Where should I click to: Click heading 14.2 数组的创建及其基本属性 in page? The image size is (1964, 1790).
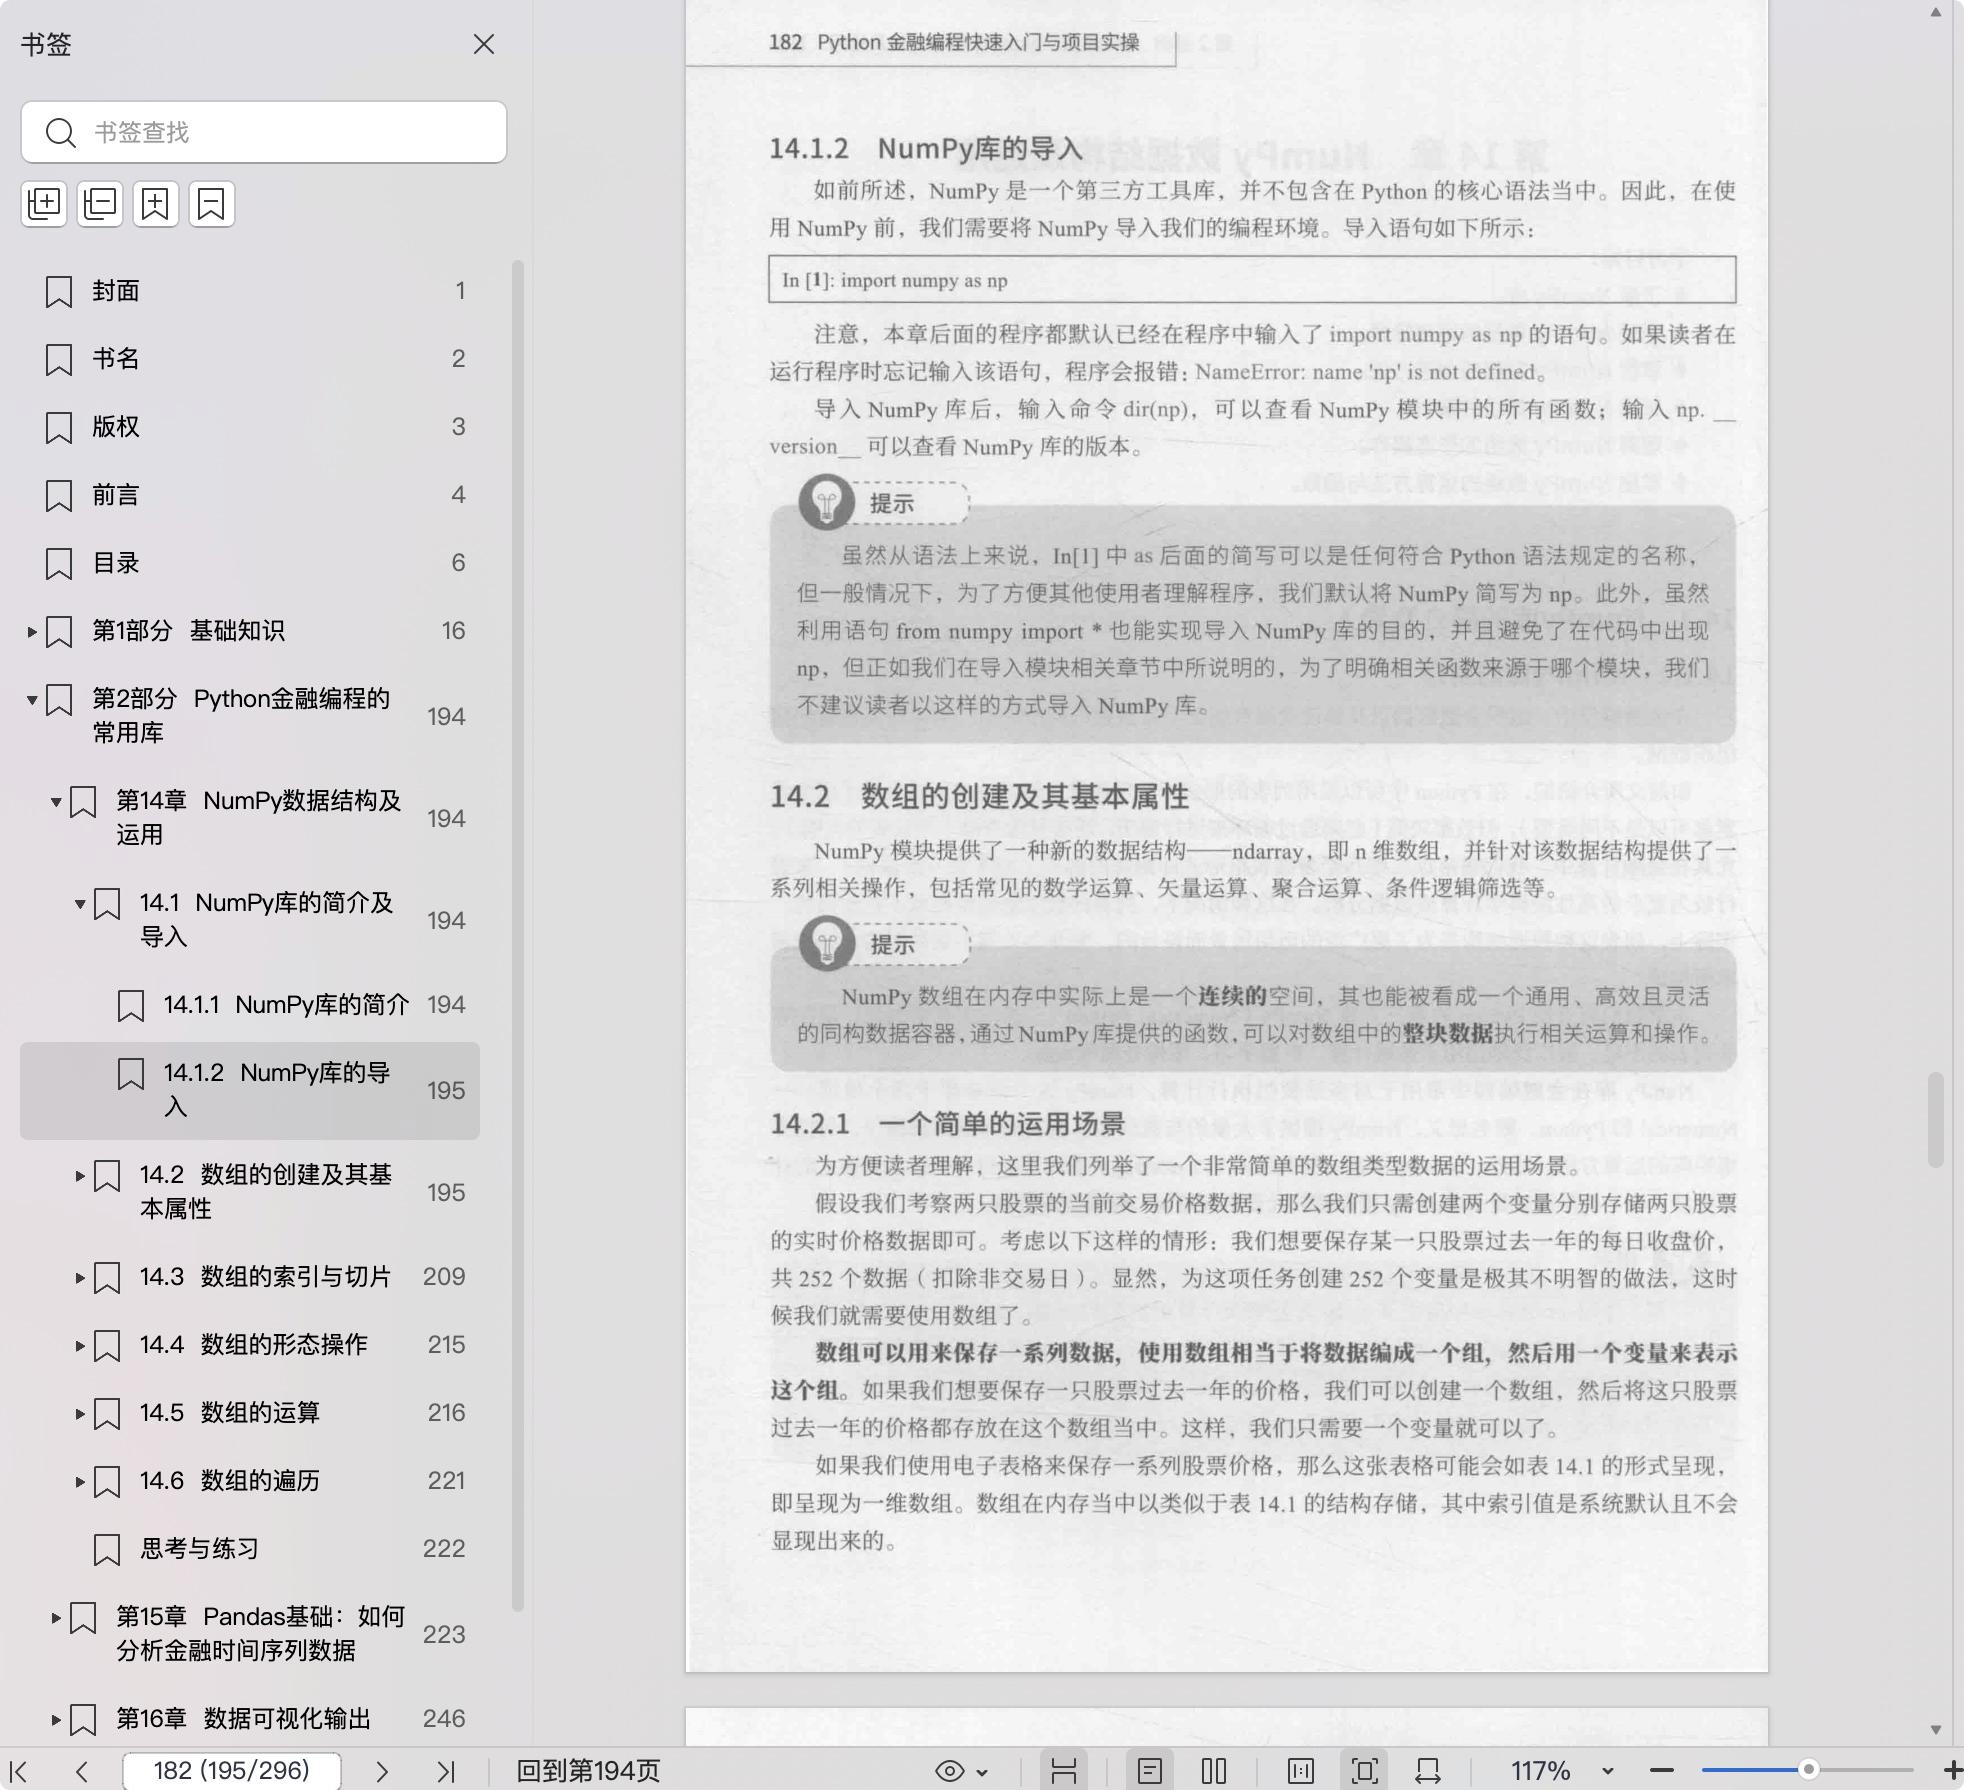click(979, 796)
